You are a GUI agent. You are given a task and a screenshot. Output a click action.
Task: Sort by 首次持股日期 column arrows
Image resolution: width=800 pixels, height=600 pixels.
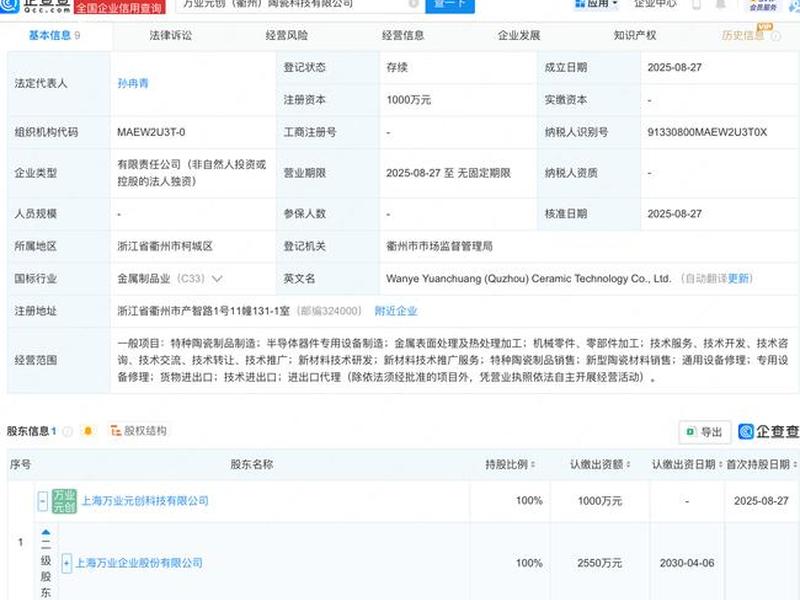point(795,465)
